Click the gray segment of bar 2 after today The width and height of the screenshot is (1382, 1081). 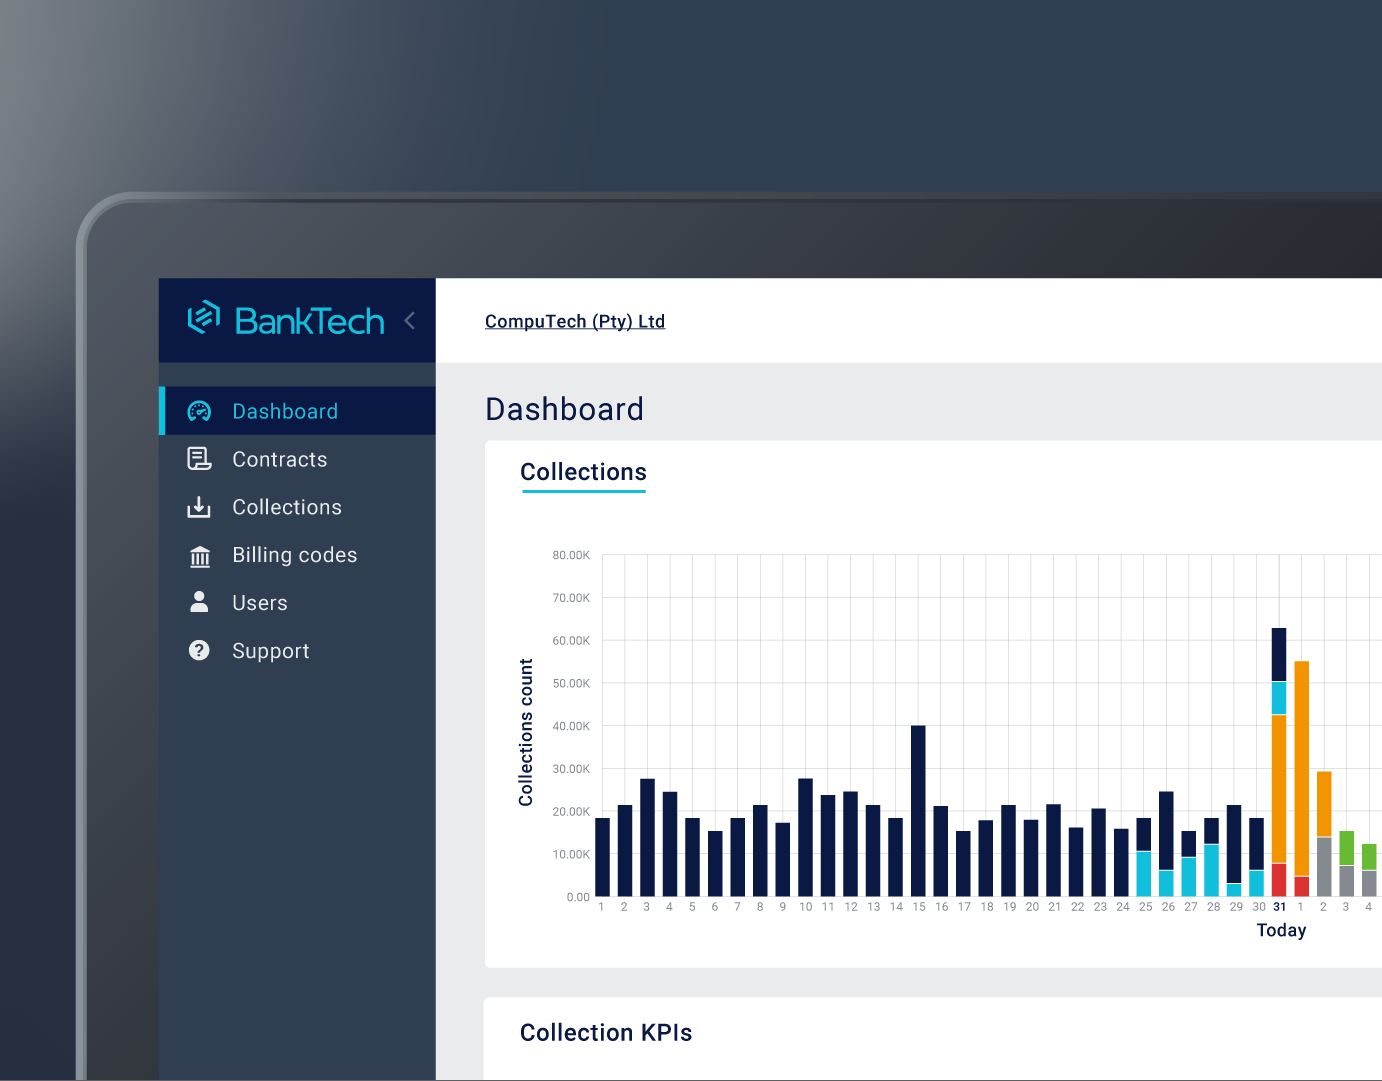[x=1324, y=866]
